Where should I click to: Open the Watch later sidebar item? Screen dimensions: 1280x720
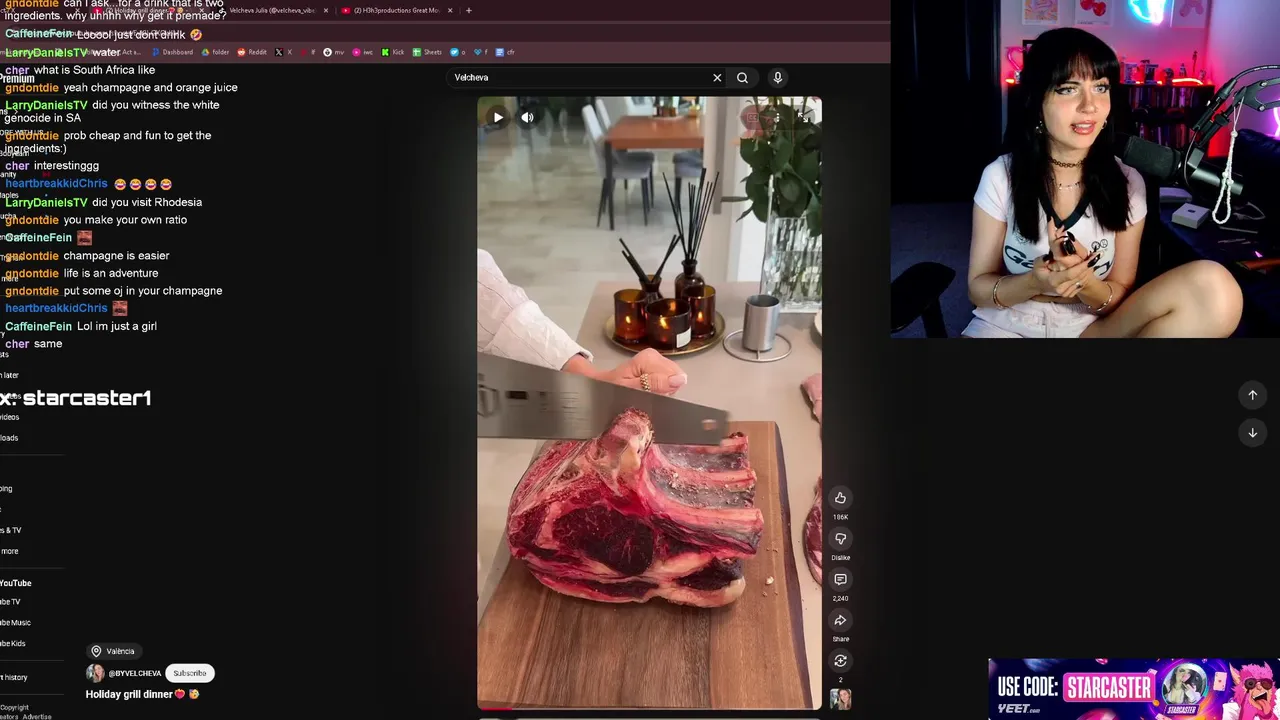tap(10, 375)
